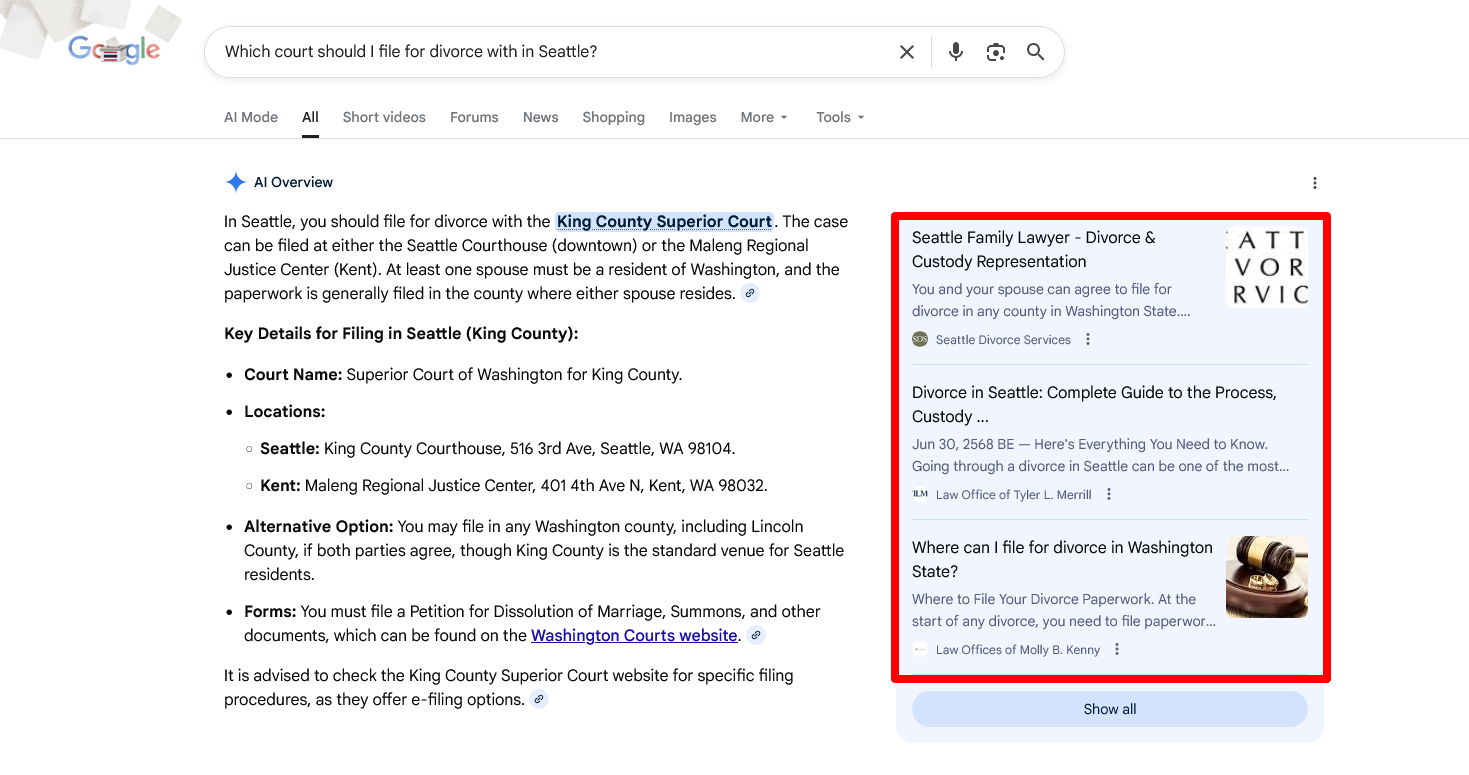Expand the More search filters dropdown
1469x775 pixels.
[764, 117]
